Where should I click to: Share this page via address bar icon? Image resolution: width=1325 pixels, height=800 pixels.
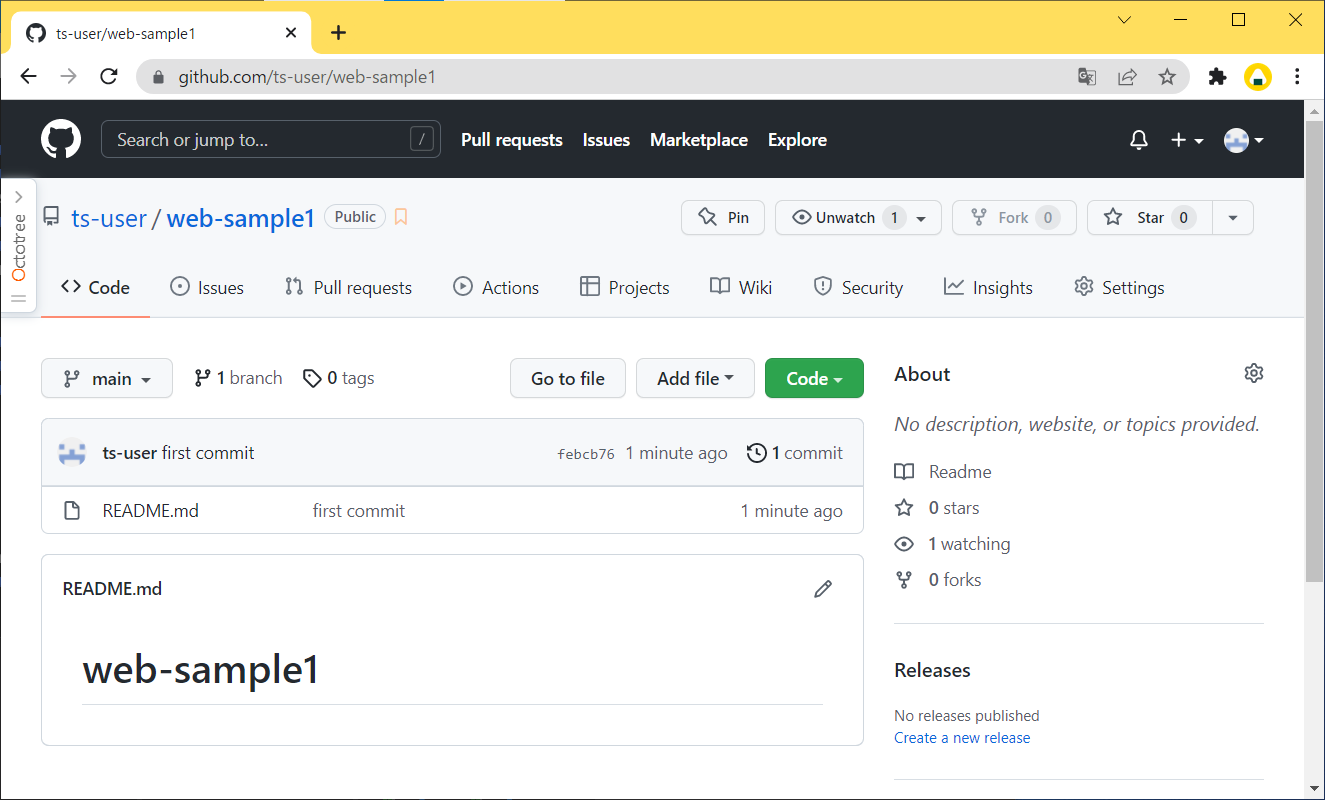(x=1127, y=77)
